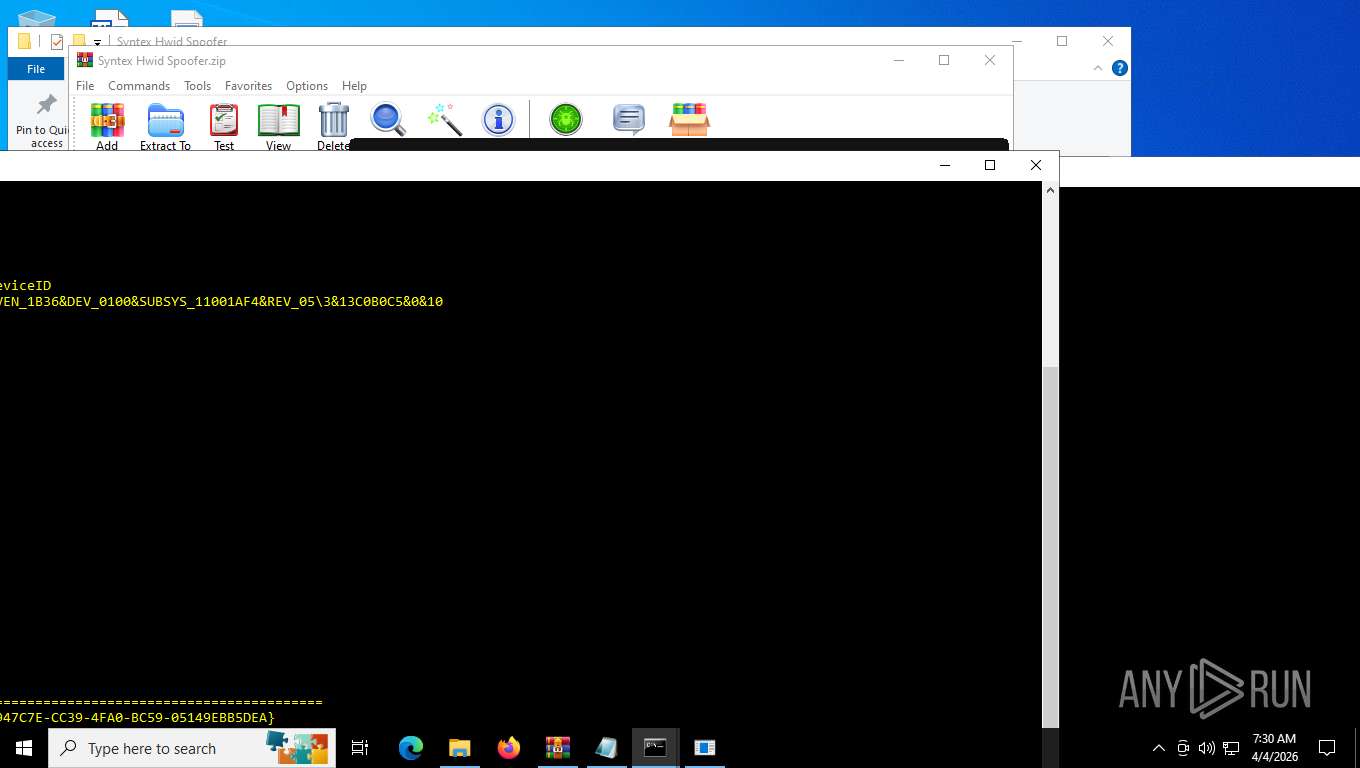Close the WinRAR window

coord(990,60)
